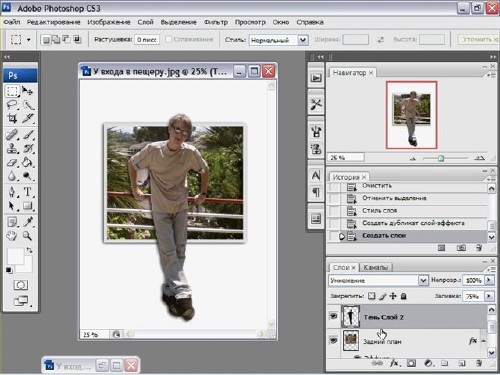Click the Уточнить край button
Screen dimensions: 500x375
(x=479, y=40)
